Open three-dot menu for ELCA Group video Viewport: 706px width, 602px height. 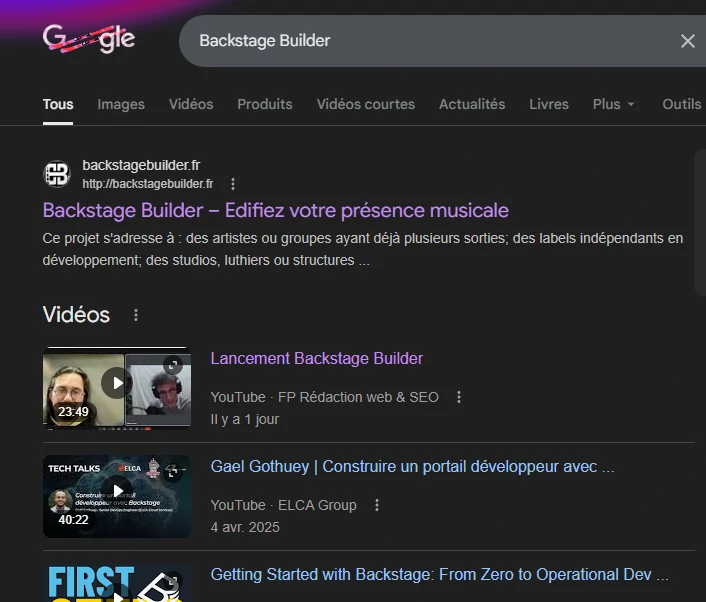[377, 505]
